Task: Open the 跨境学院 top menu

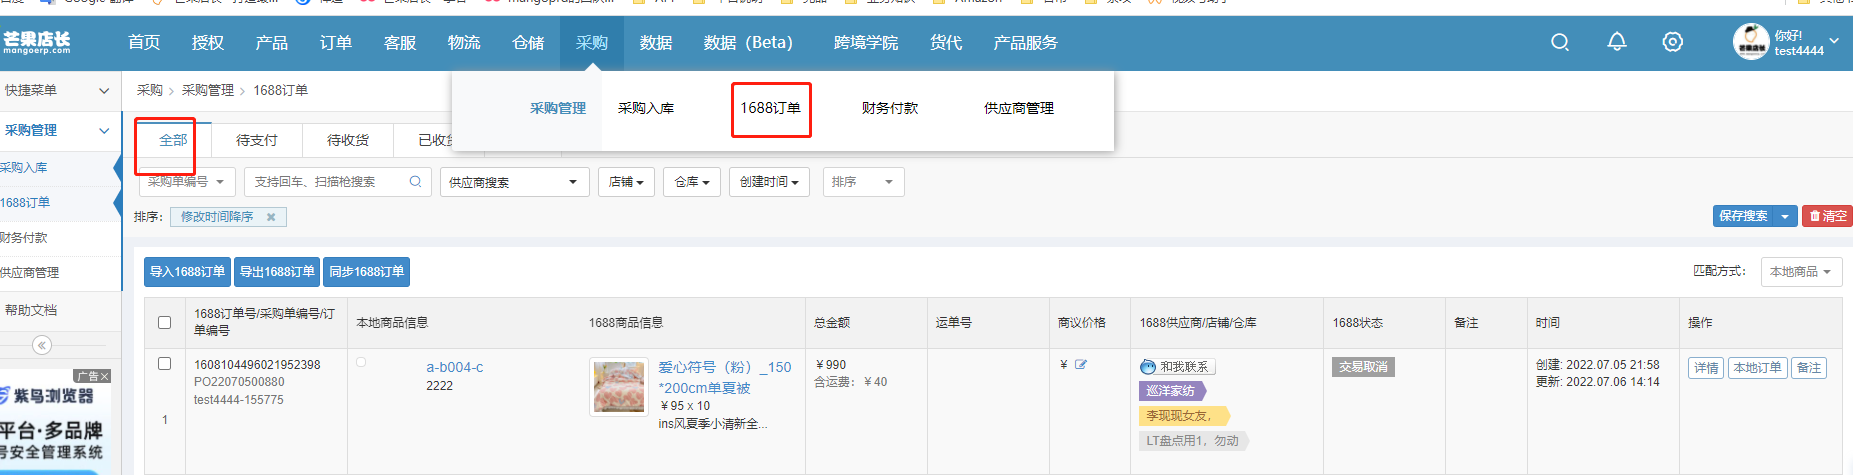Action: 866,42
